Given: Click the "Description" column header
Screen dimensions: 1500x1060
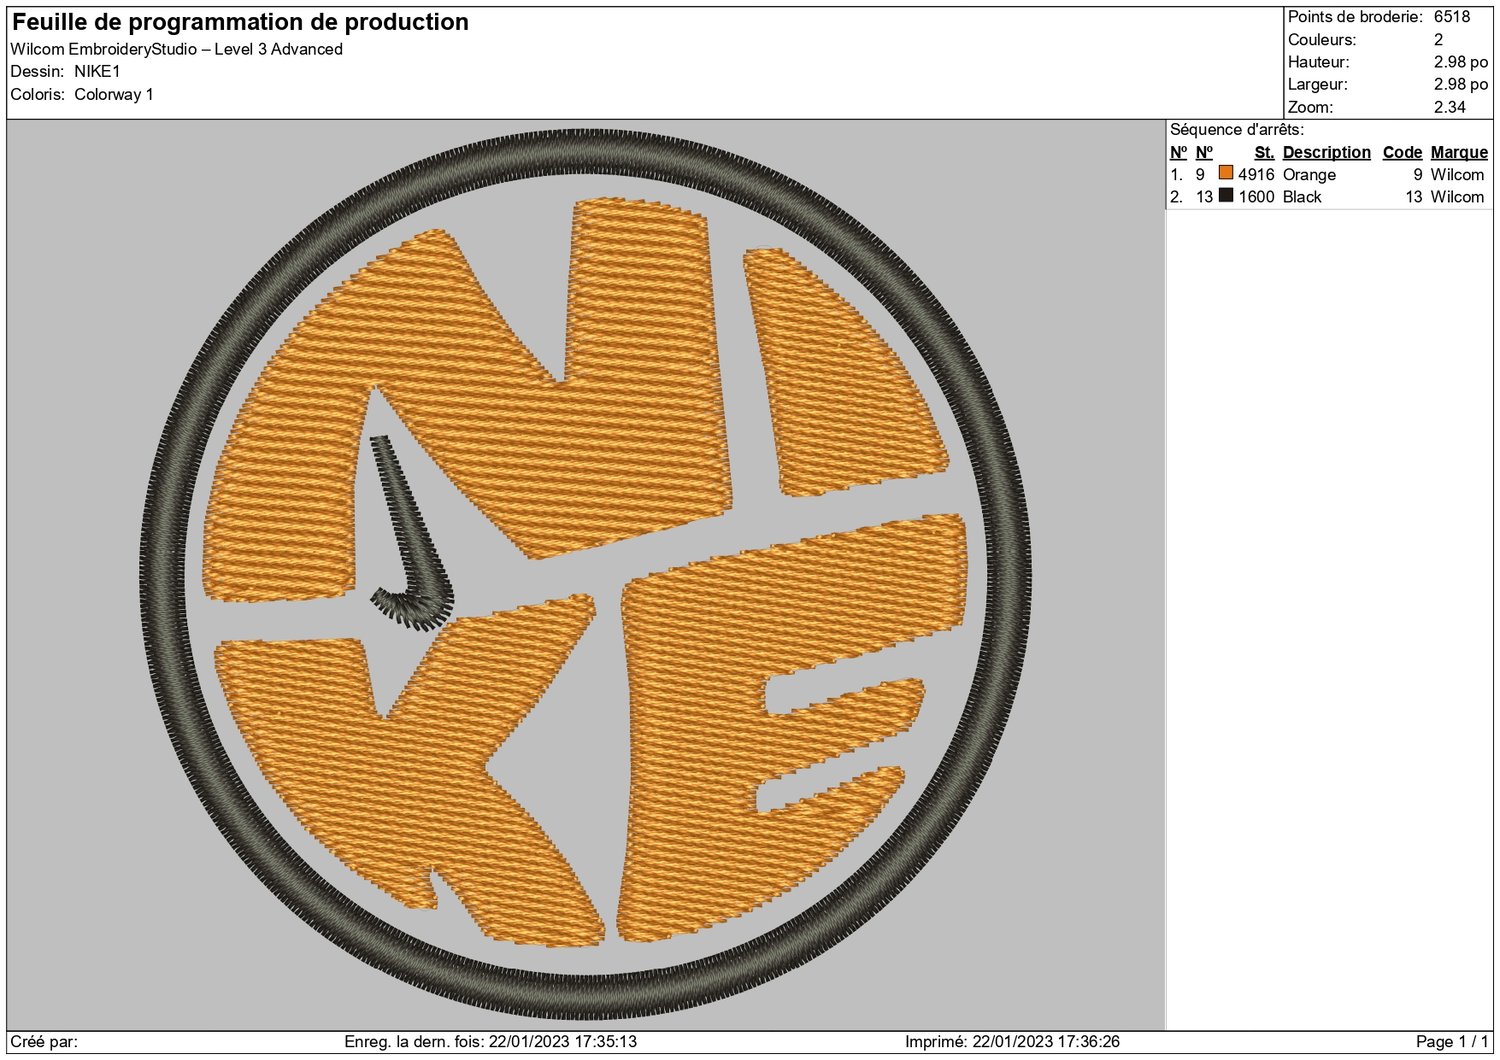Looking at the screenshot, I should 1327,152.
